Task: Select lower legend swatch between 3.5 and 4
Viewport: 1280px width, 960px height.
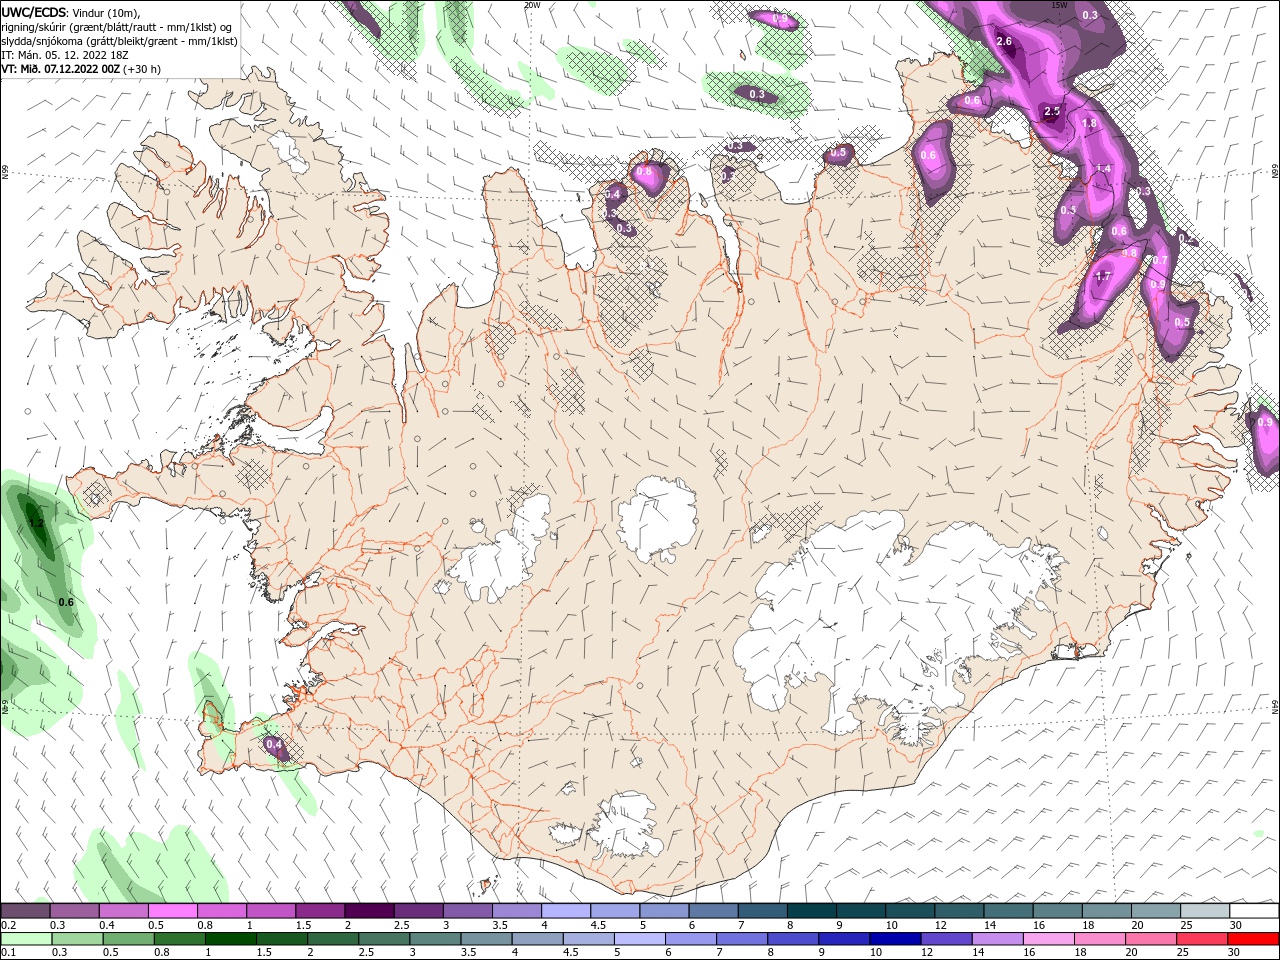Action: [x=485, y=939]
